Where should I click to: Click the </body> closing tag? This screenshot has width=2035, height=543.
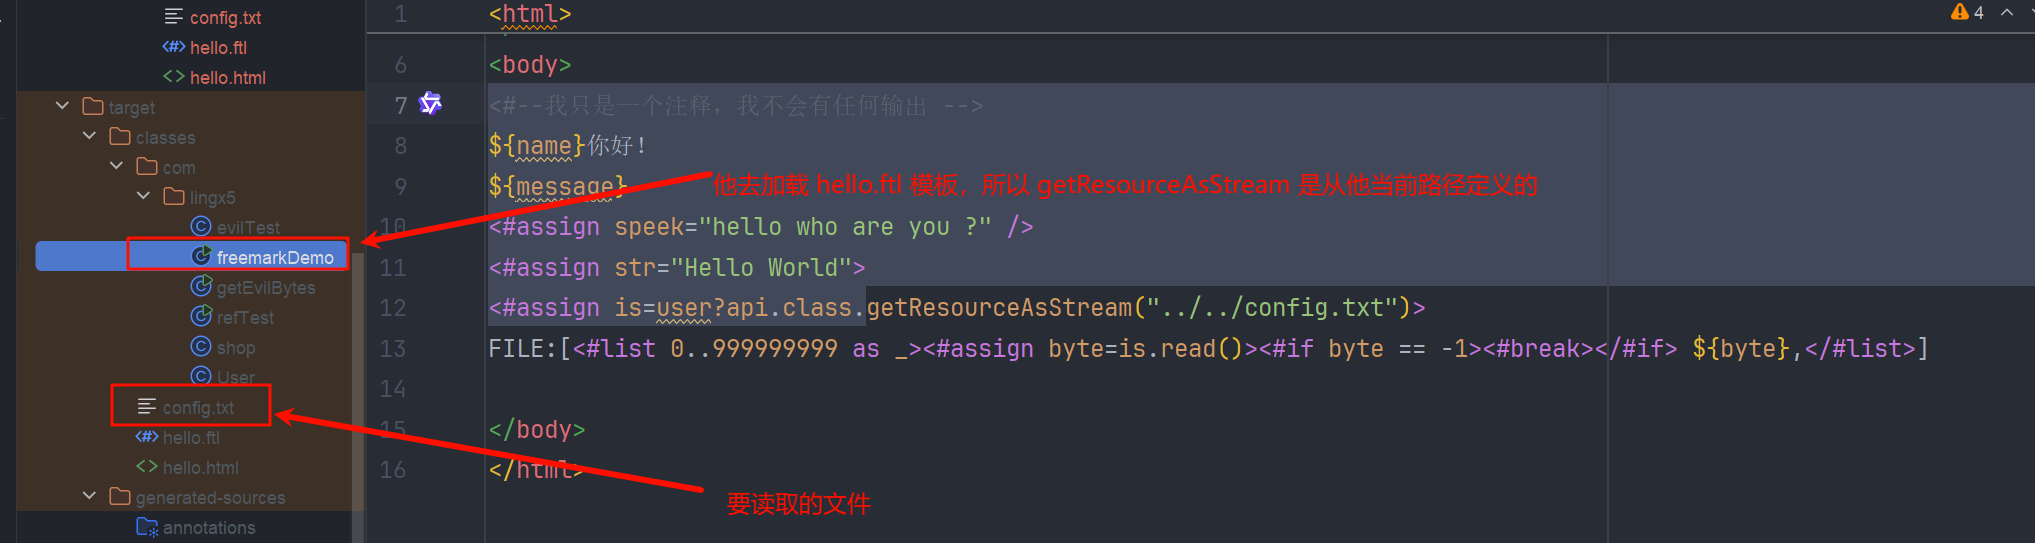coord(537,429)
